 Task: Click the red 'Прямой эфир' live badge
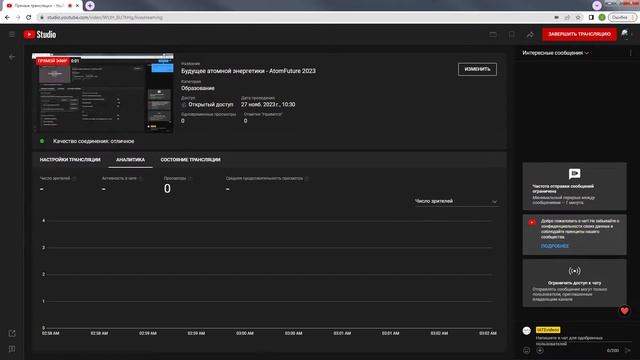tap(53, 61)
